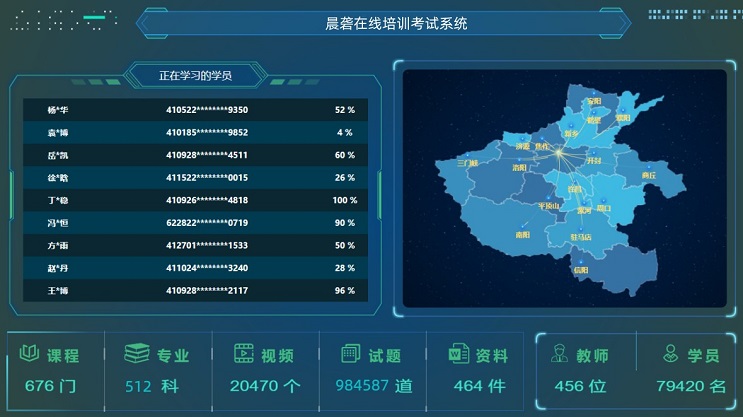Click the 512 科 majors count
This screenshot has width=743, height=417.
click(x=152, y=386)
